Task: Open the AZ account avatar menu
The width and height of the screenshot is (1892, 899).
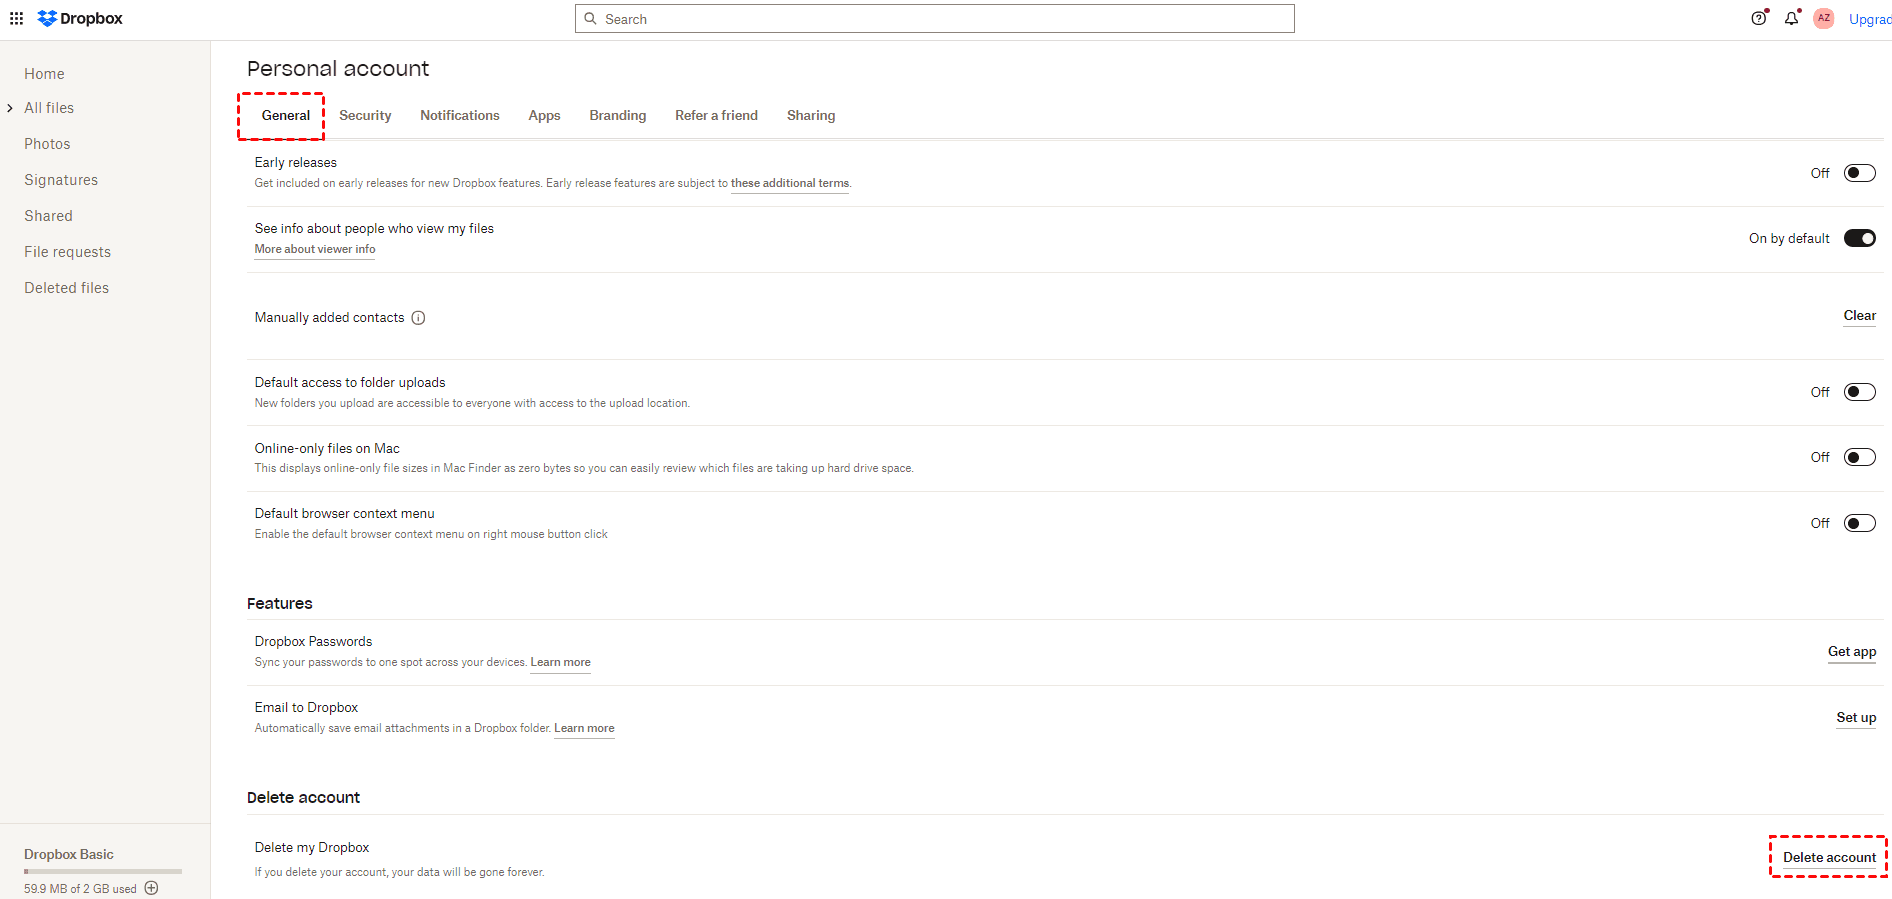Action: click(x=1824, y=18)
